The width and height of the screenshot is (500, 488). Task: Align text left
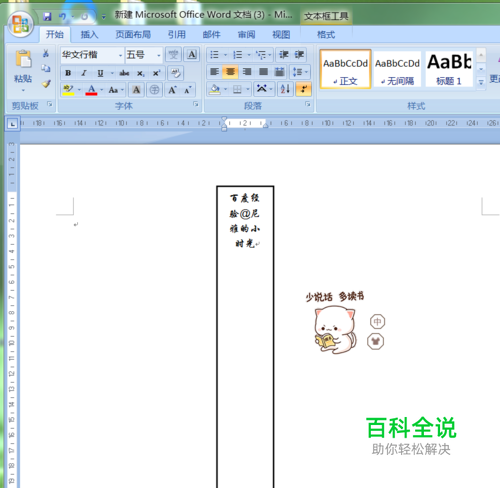click(x=215, y=72)
